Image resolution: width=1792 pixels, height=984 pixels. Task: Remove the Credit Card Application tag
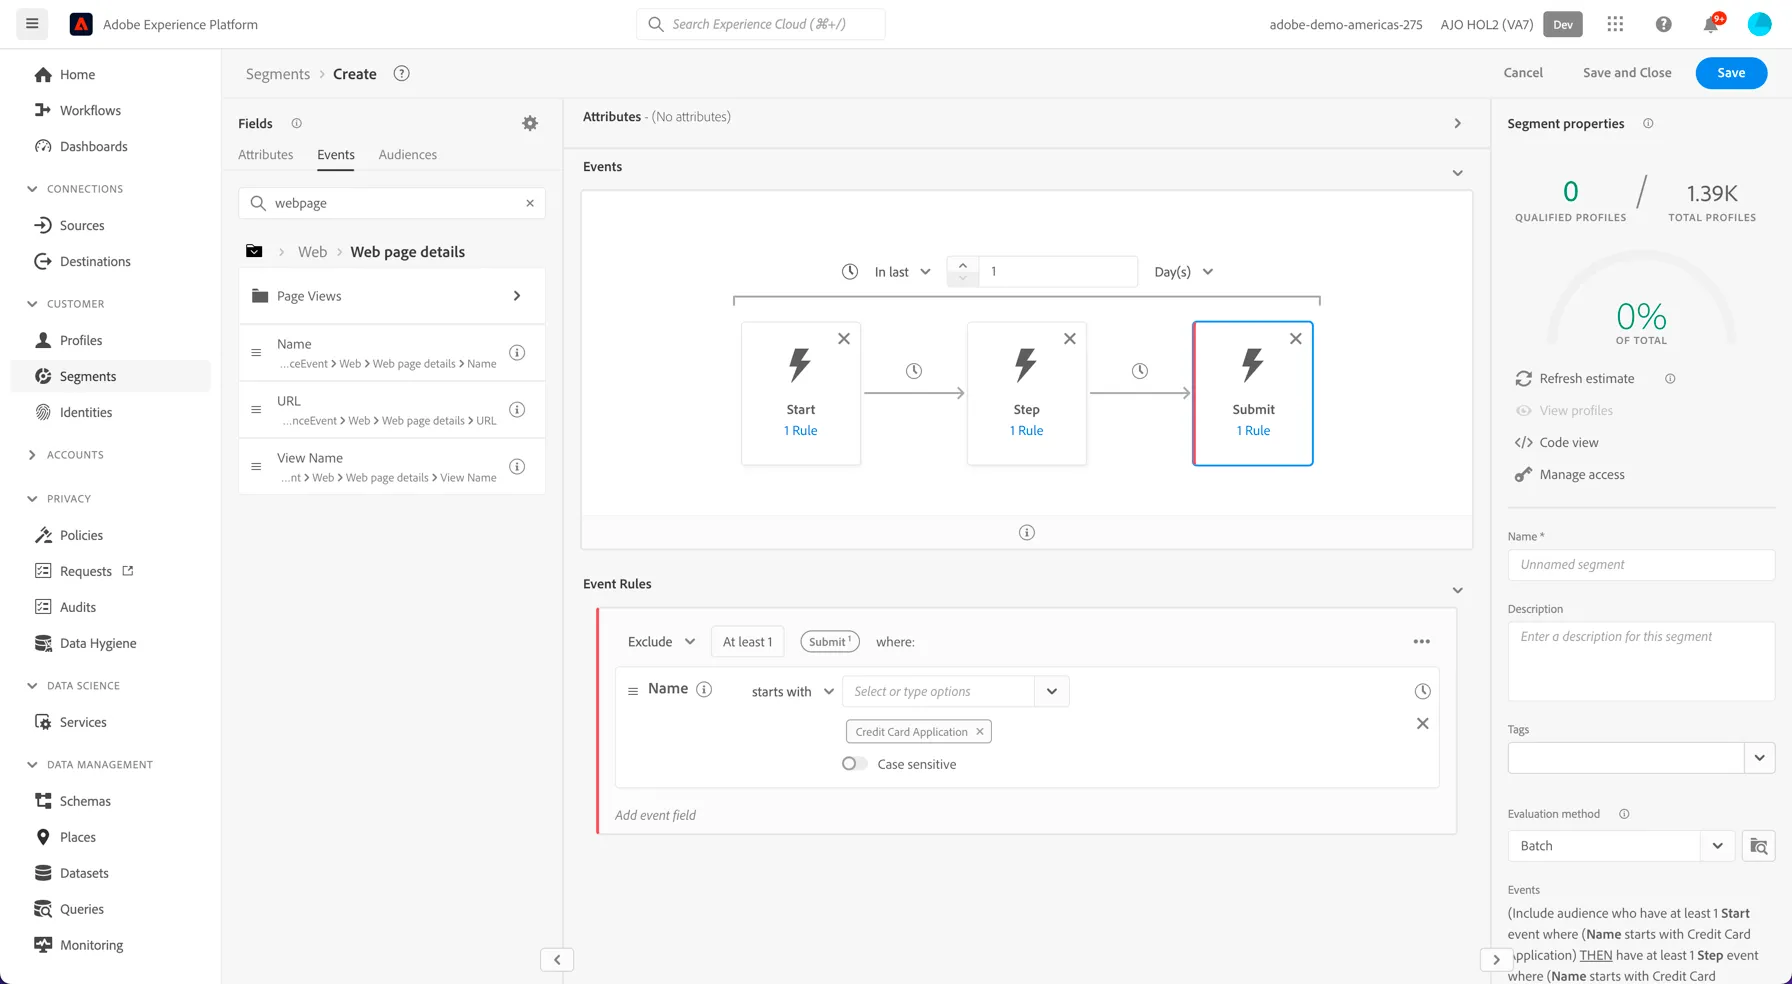(980, 732)
